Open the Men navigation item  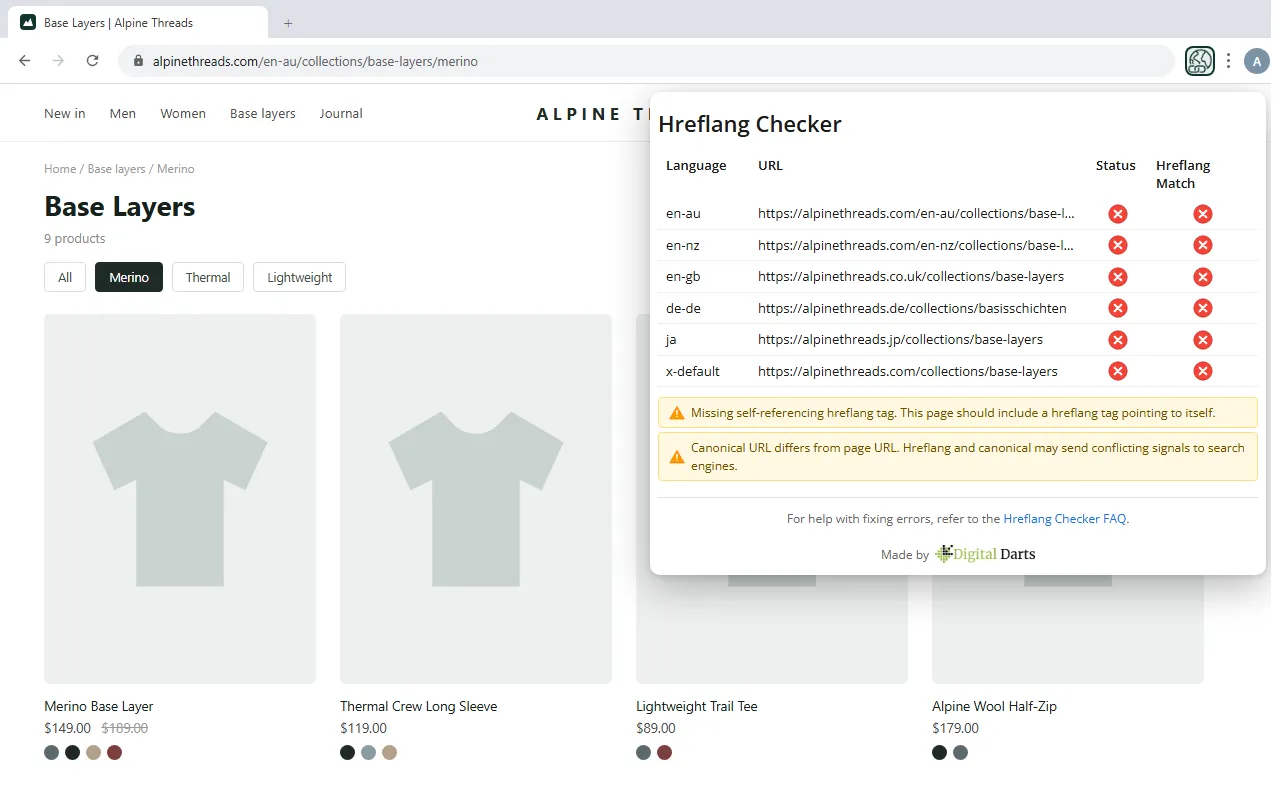point(123,113)
